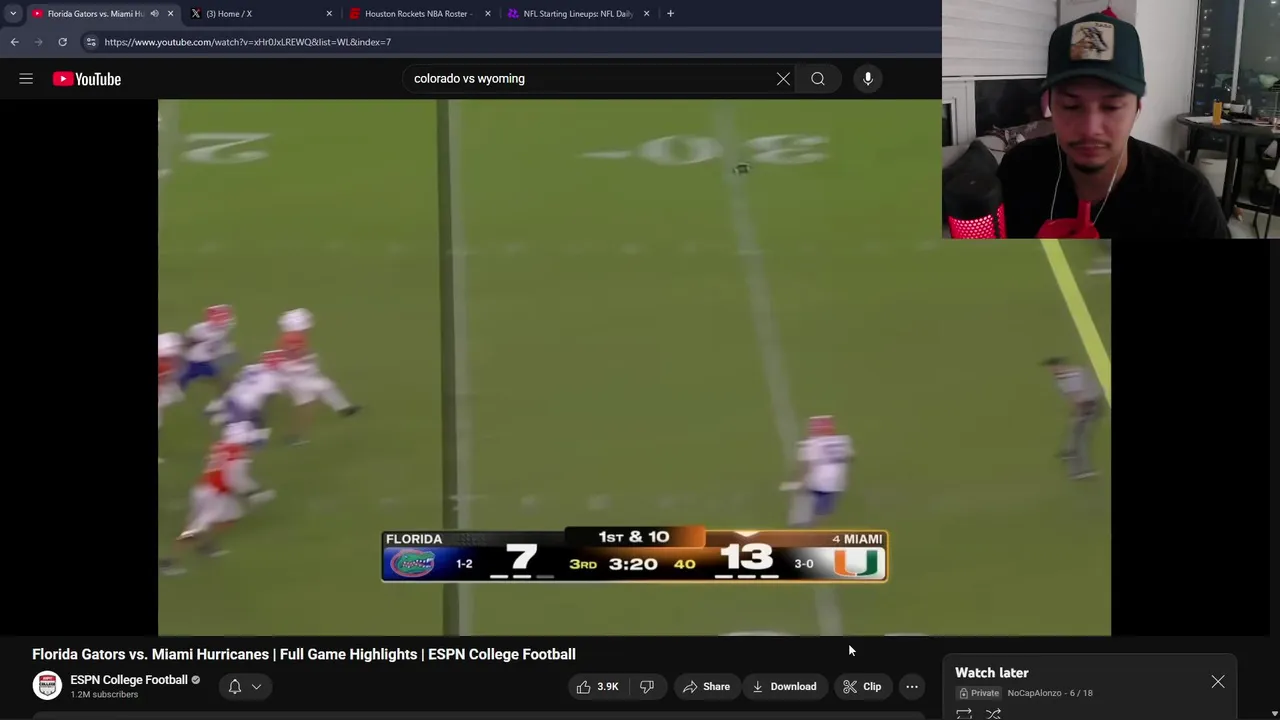Viewport: 1280px width, 720px height.
Task: Switch to the Home / X tab
Action: (262, 14)
